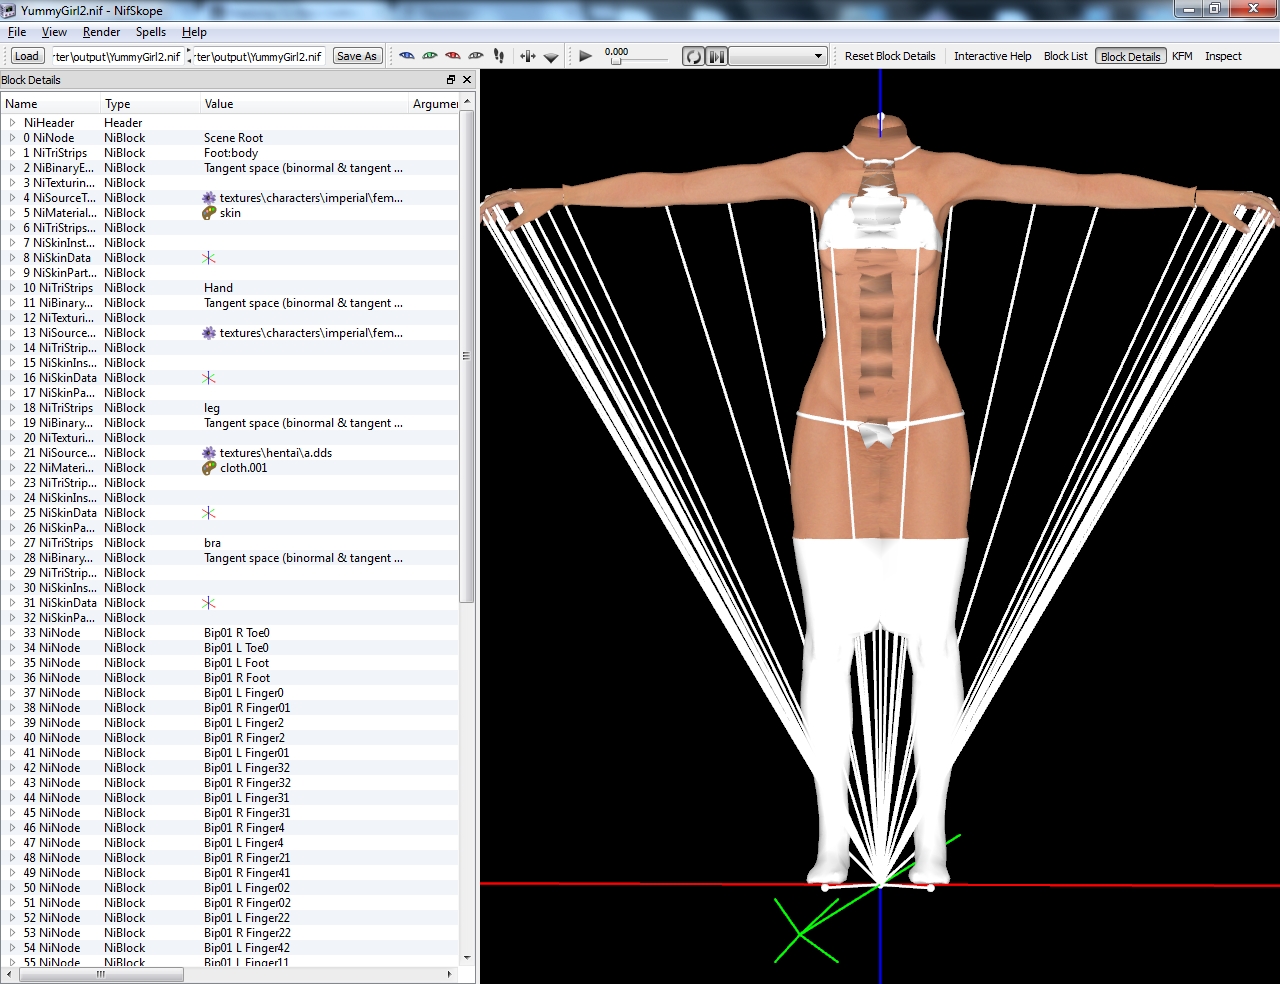1280x984 pixels.
Task: Click the Block Details vertical scrollbar
Action: coord(467,357)
